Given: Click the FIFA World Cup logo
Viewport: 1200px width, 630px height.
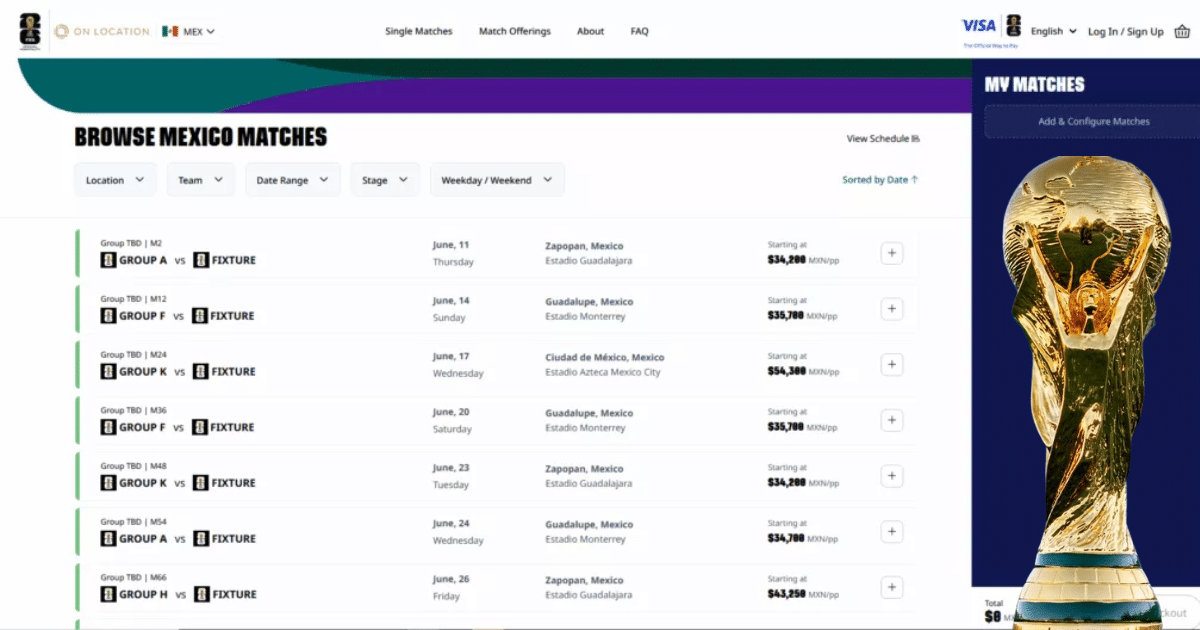Looking at the screenshot, I should [30, 31].
